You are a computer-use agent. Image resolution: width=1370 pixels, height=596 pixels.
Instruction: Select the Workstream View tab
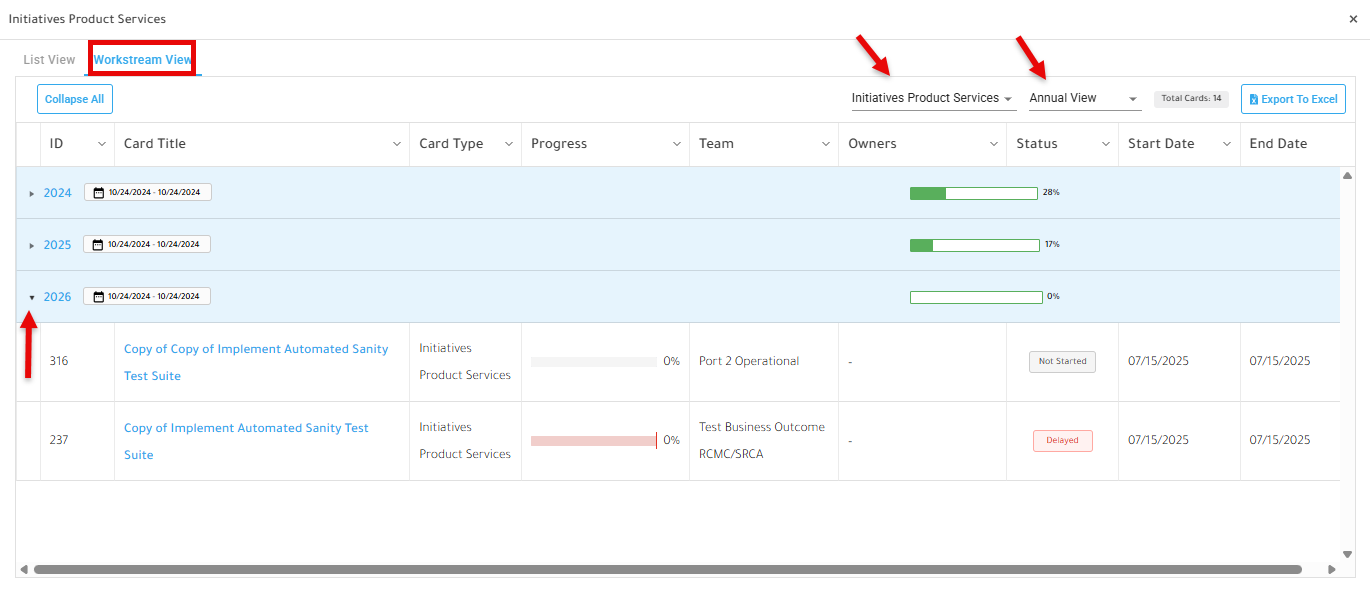tap(143, 60)
